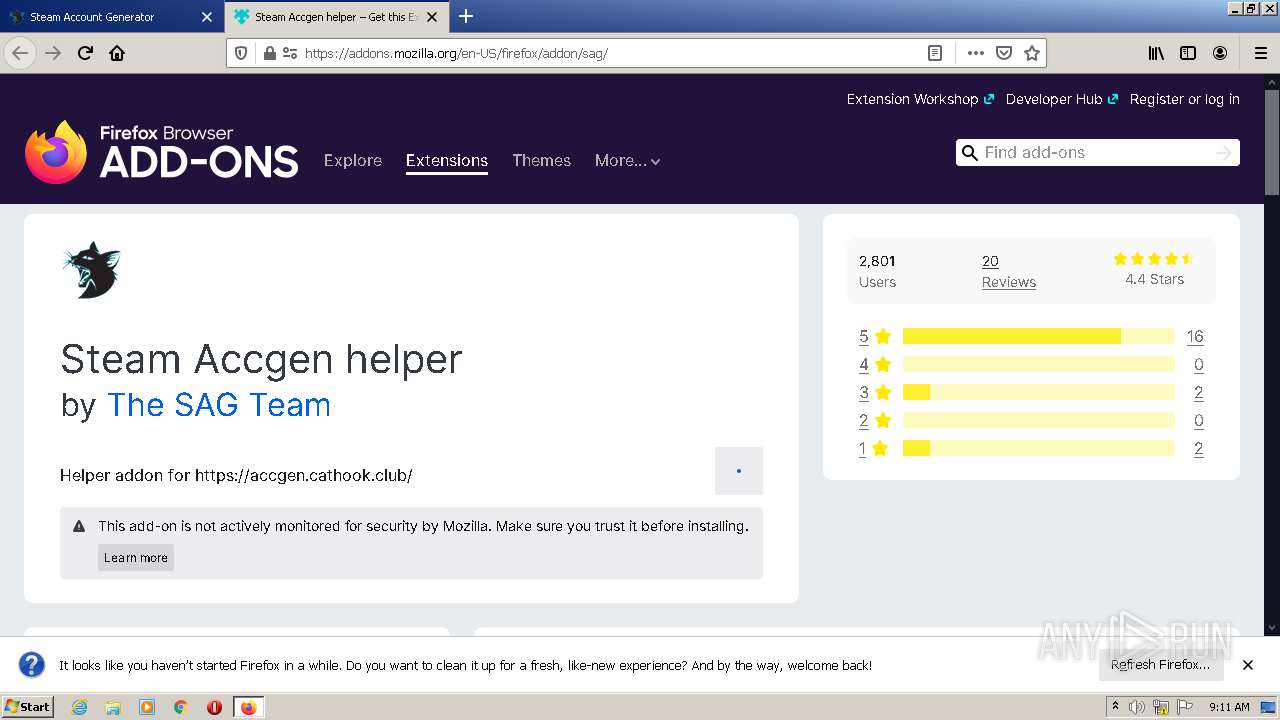This screenshot has width=1280, height=720.
Task: Open the media player taskbar icon
Action: coord(147,707)
